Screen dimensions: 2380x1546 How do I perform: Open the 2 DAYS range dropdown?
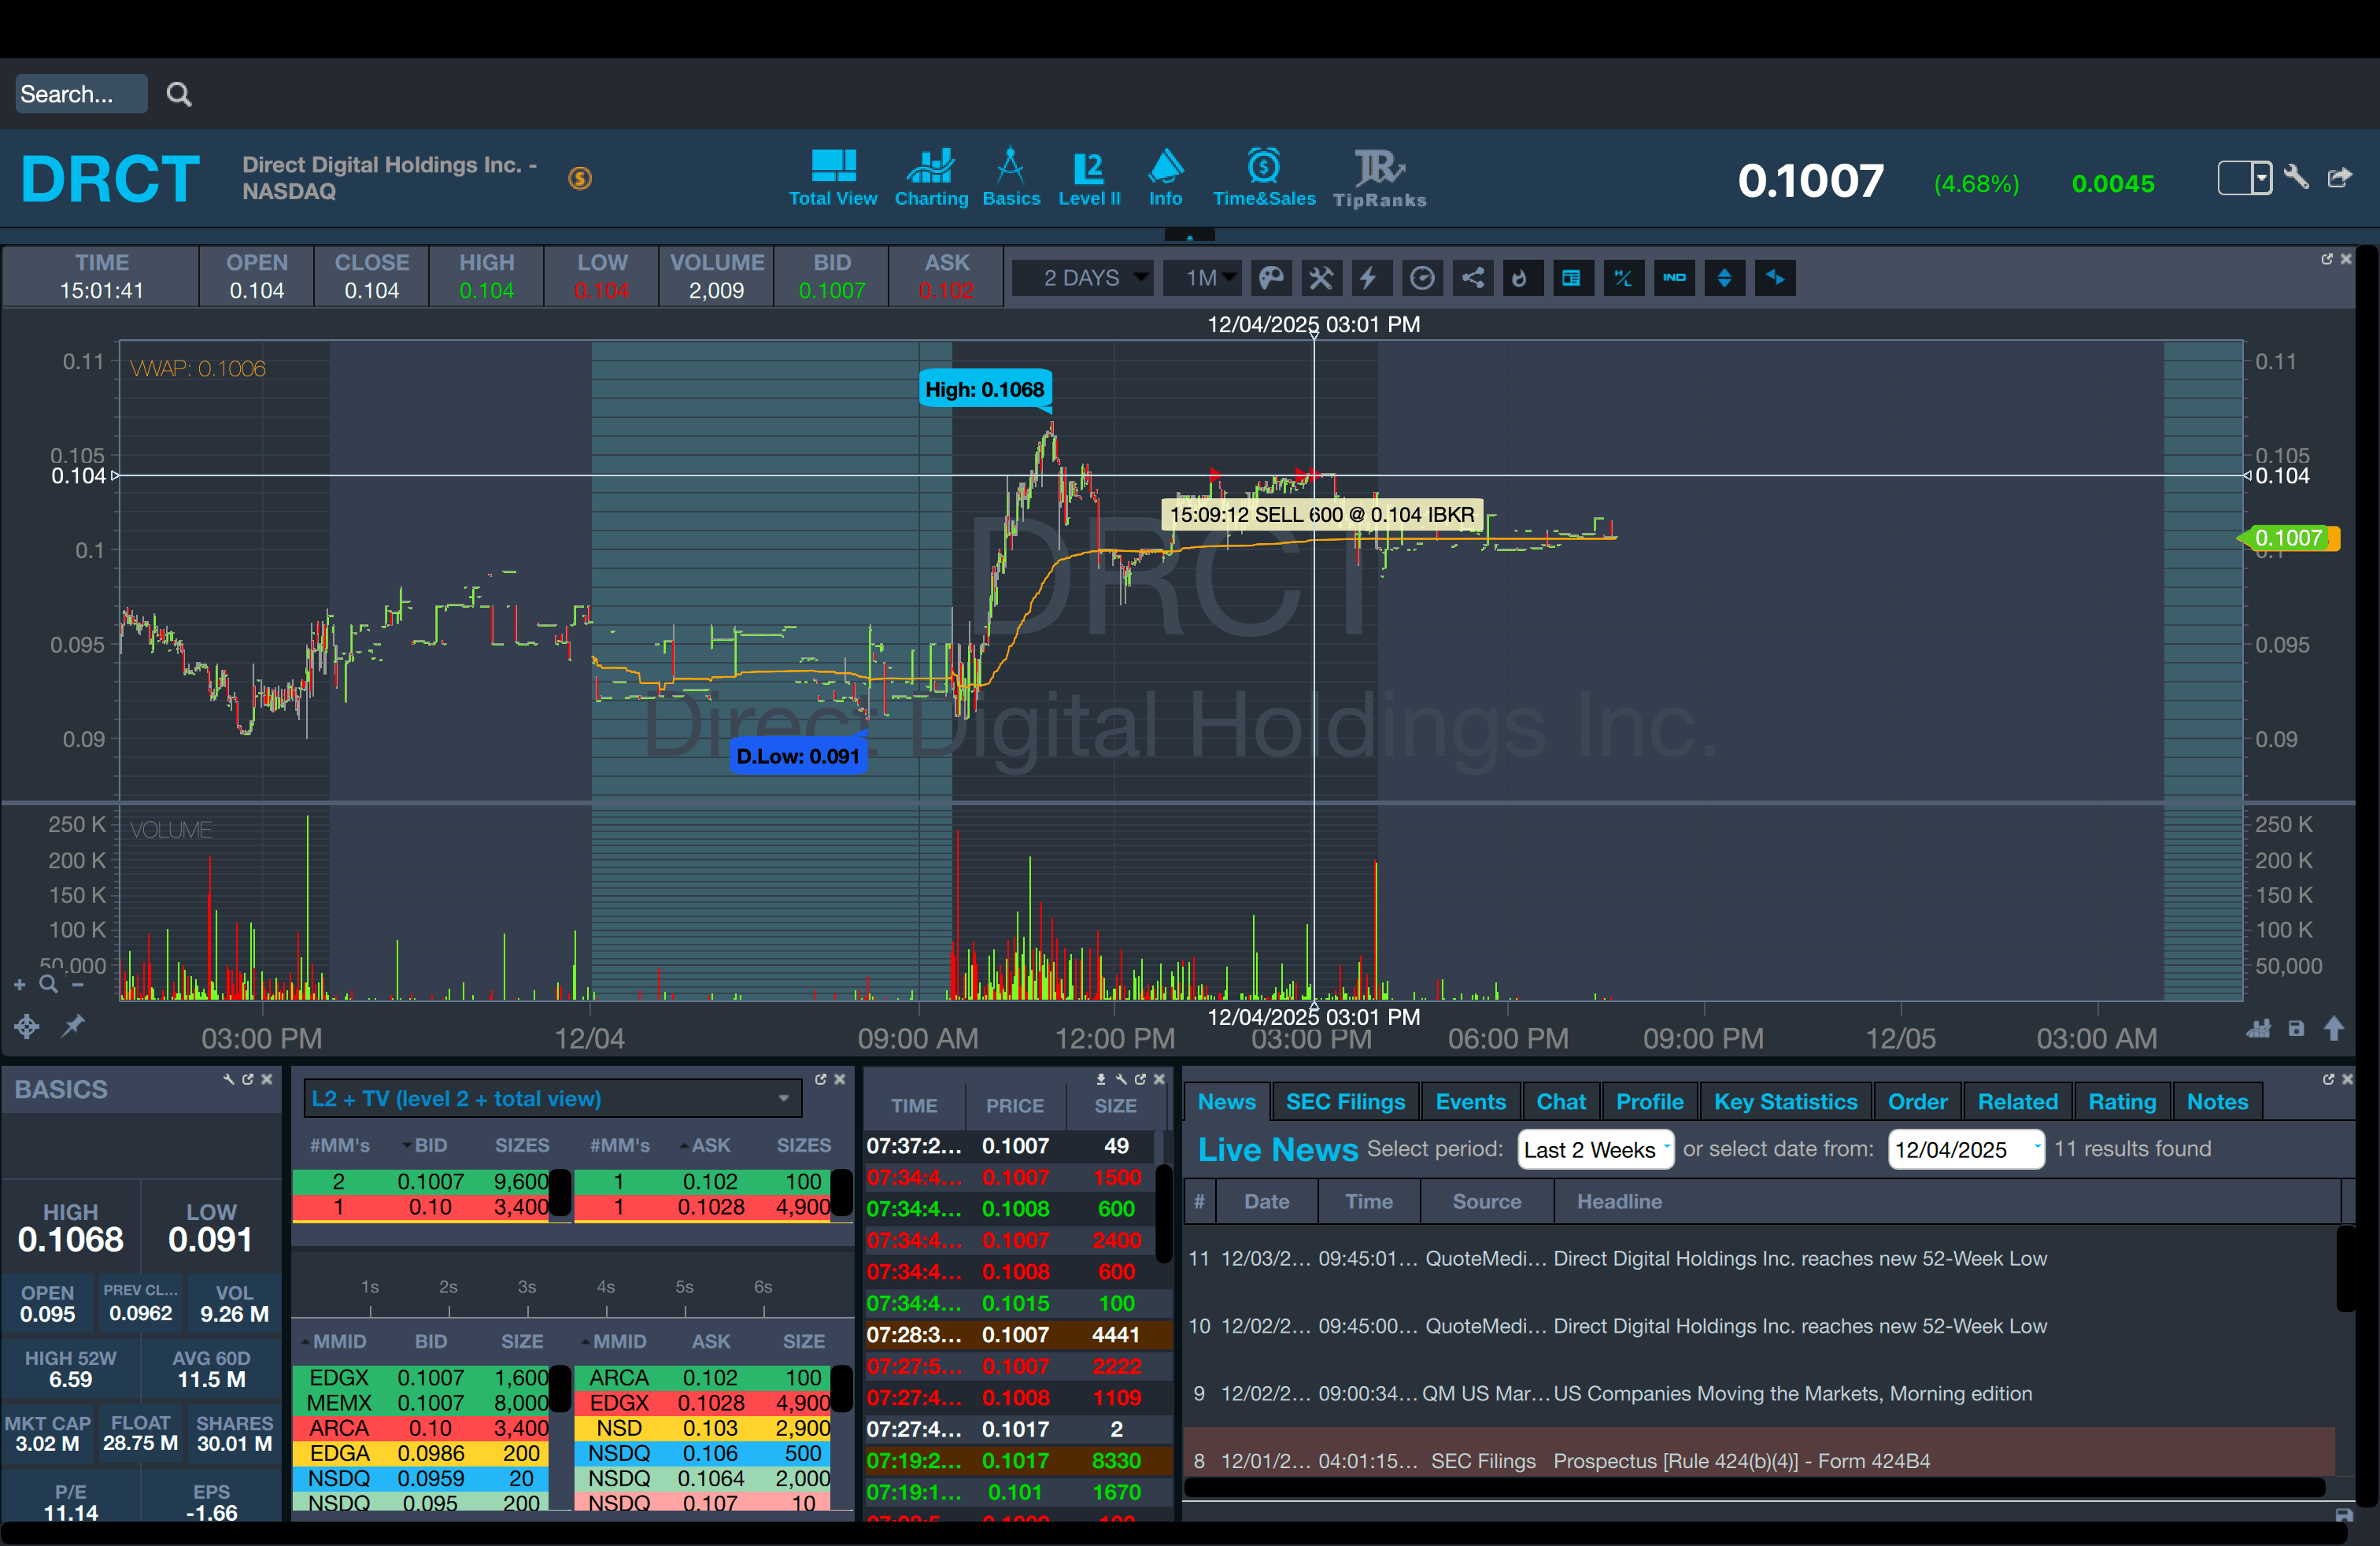[1084, 278]
